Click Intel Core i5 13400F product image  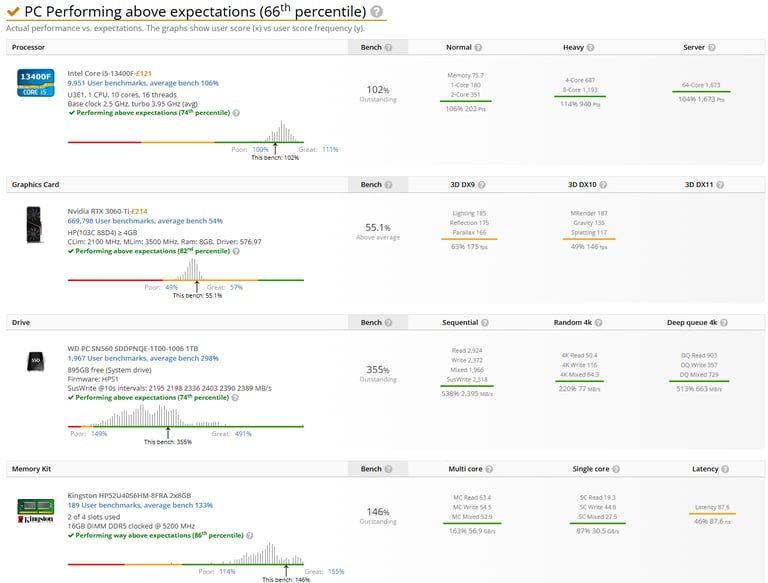click(36, 82)
